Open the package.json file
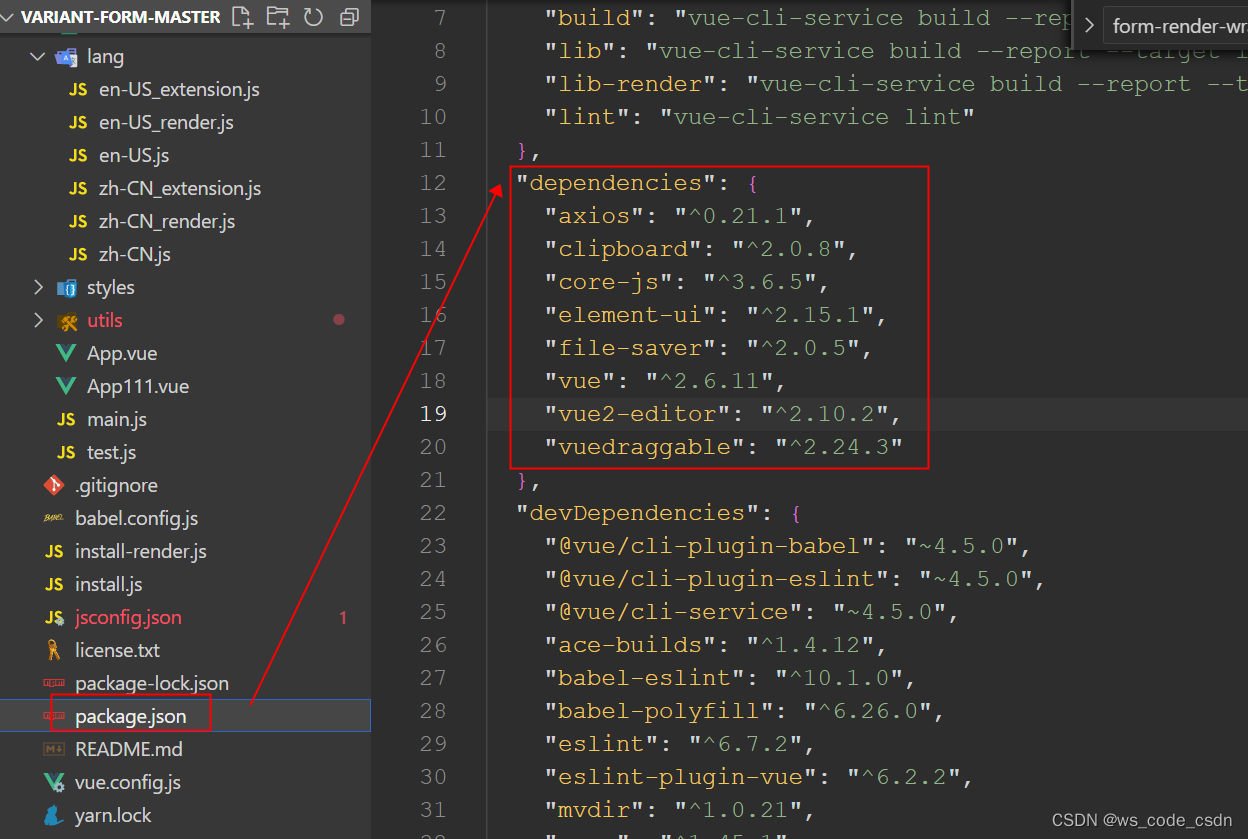This screenshot has height=839, width=1248. tap(131, 716)
